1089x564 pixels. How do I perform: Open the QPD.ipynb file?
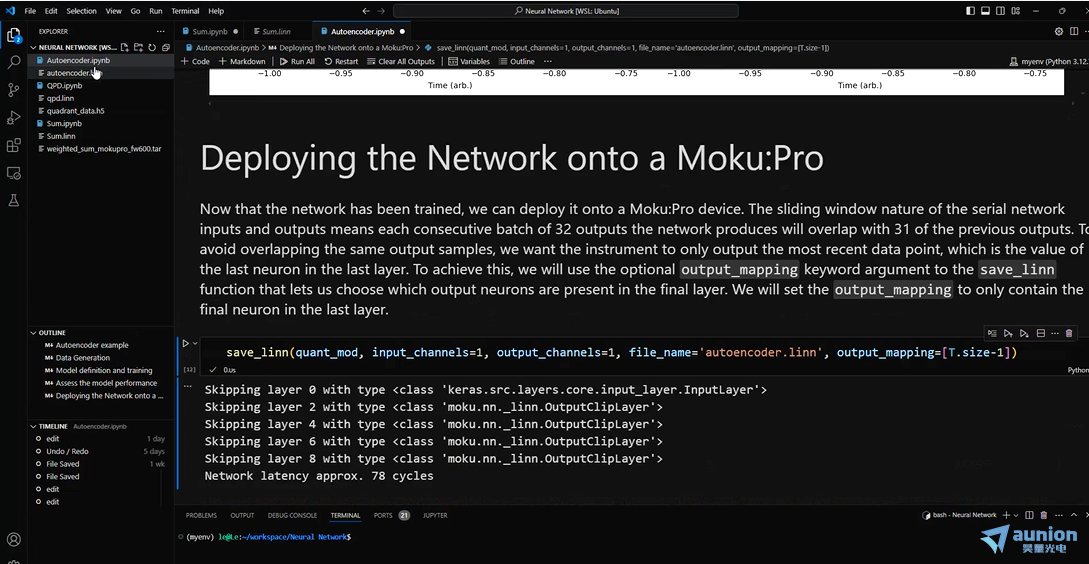tap(64, 85)
